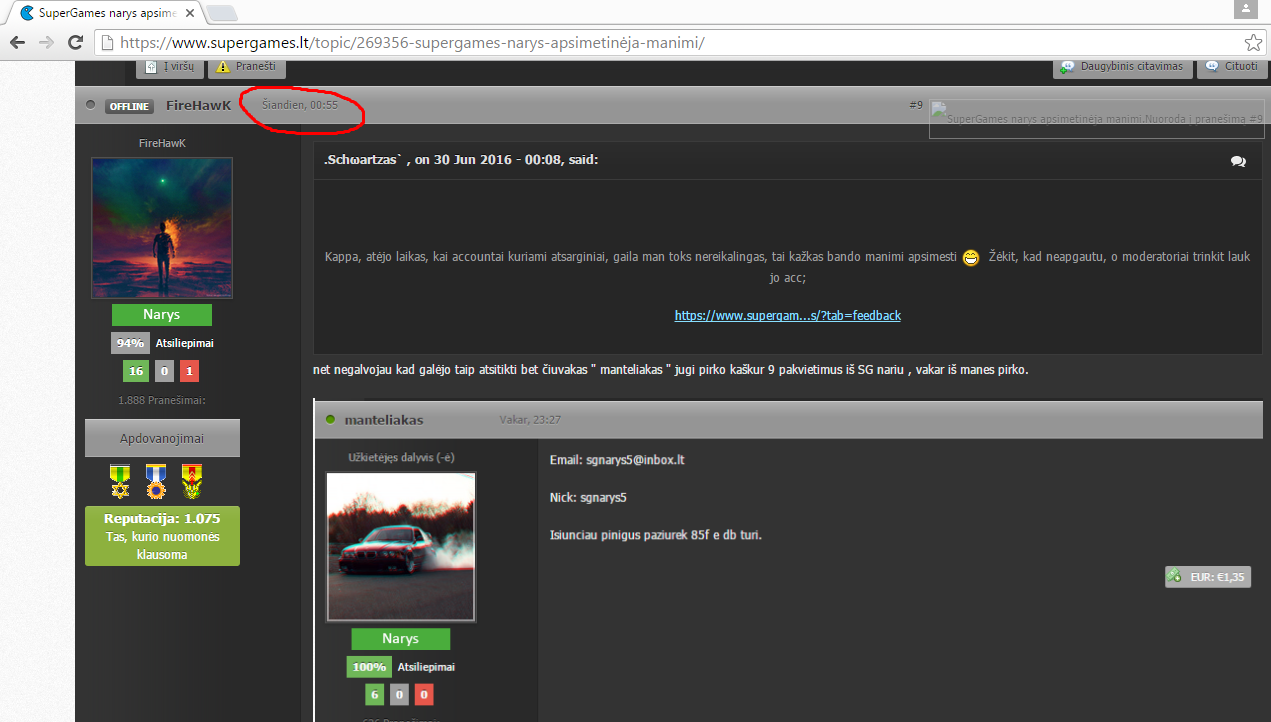1271x722 pixels.
Task: Click the first medal award icon
Action: (120, 481)
